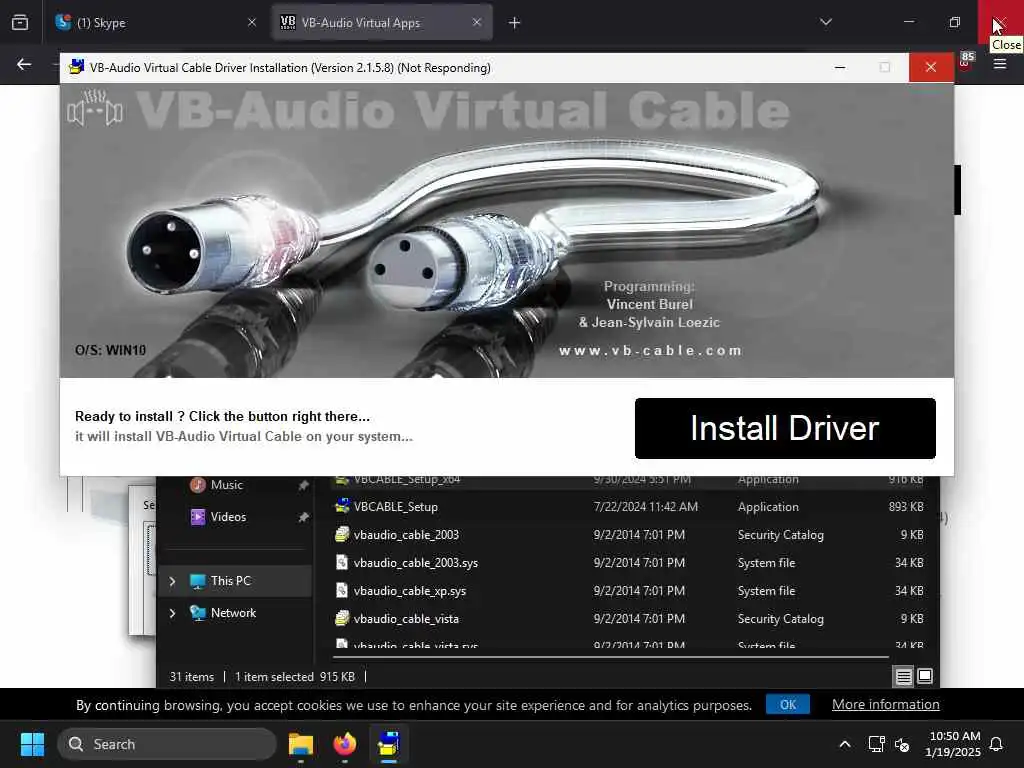1024x768 pixels.
Task: Open the muted volume tray icon
Action: click(x=902, y=744)
